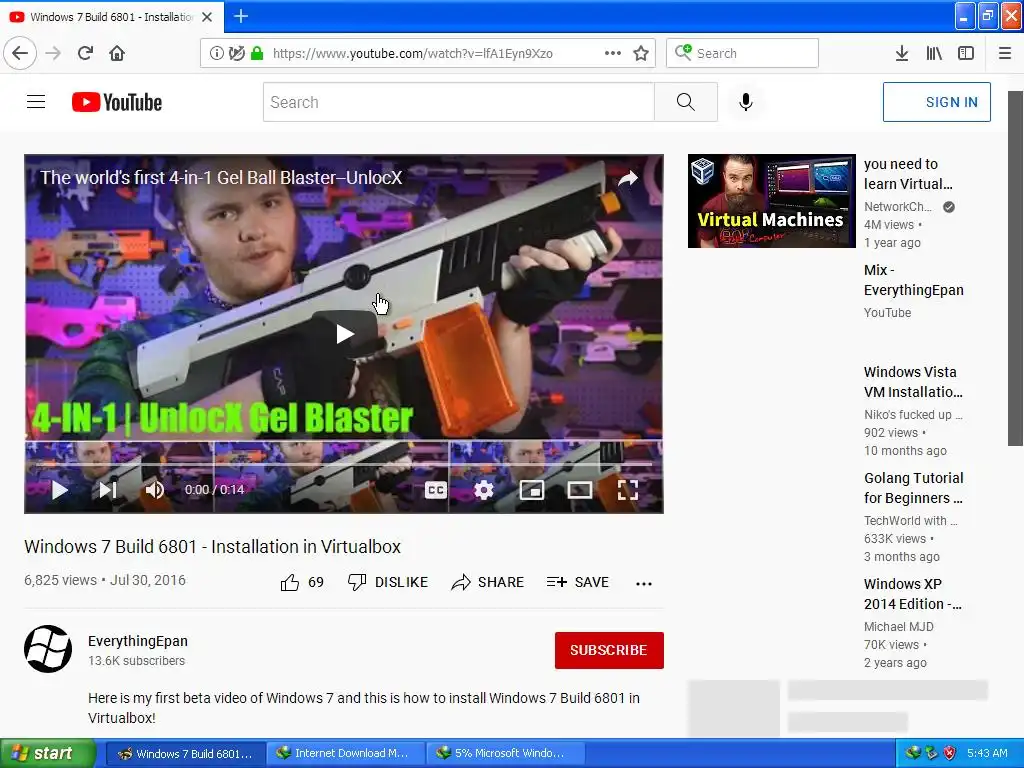Close the Windows 7 Build 6801 tab
Image resolution: width=1024 pixels, height=768 pixels.
click(x=207, y=17)
